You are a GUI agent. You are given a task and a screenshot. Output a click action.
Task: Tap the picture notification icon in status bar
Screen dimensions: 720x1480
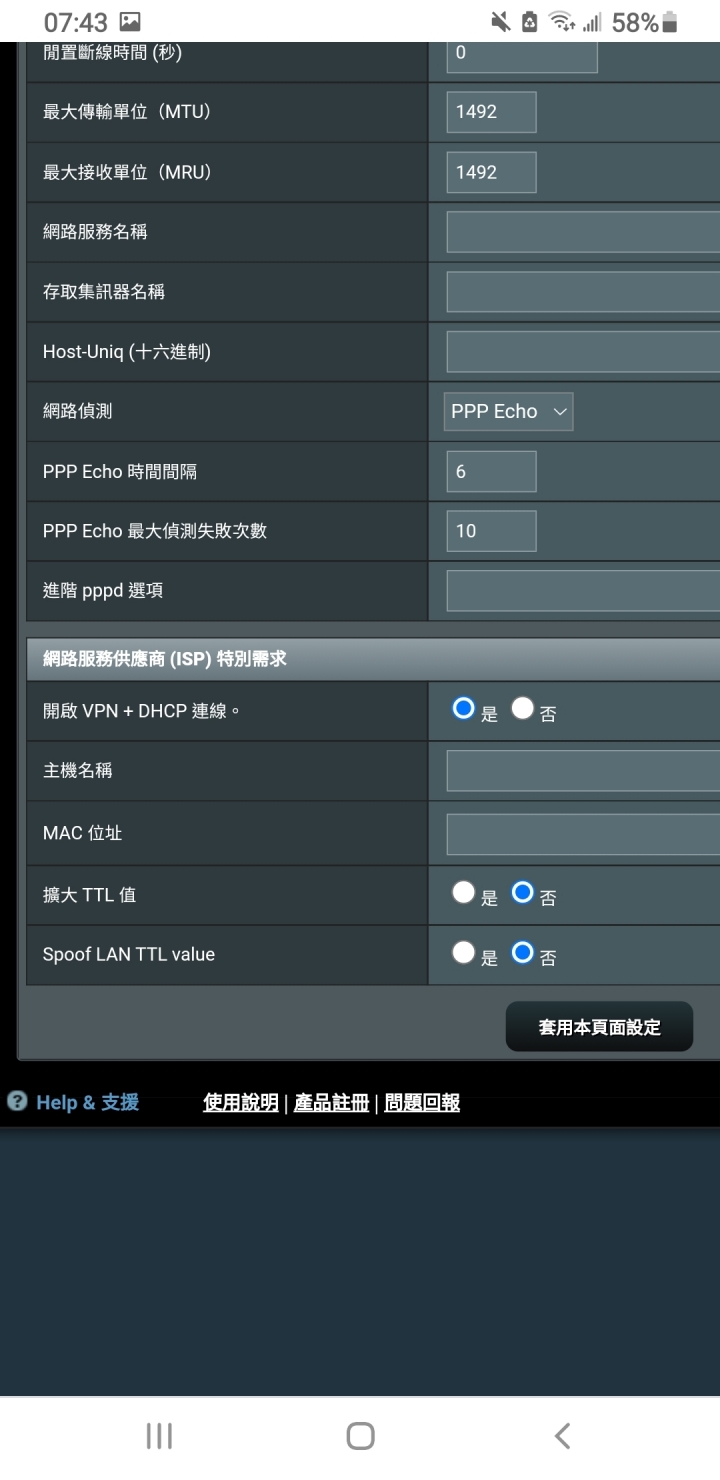coord(129,21)
